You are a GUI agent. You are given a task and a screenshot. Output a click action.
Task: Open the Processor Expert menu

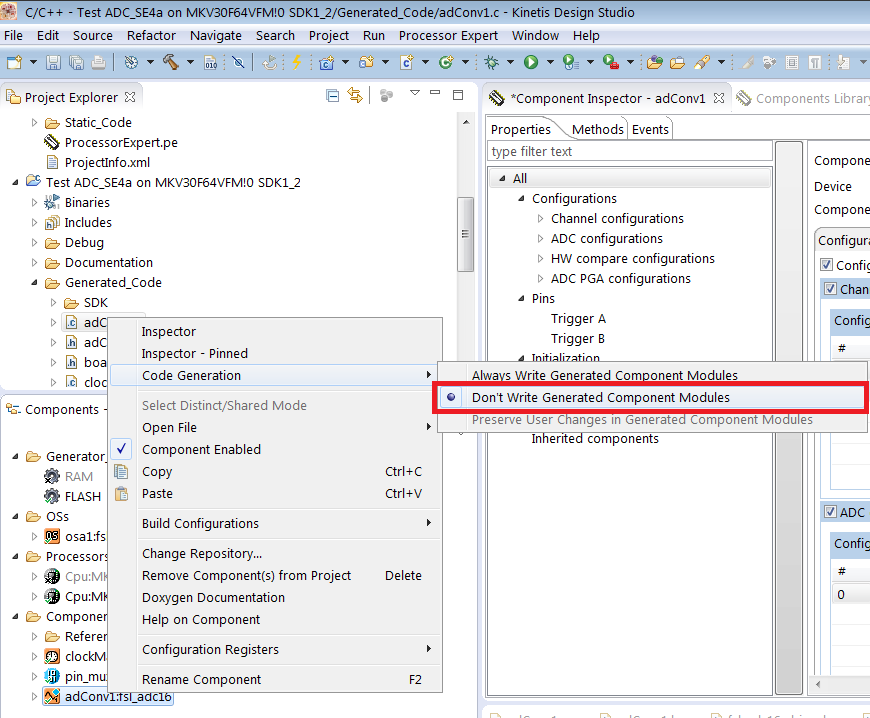pyautogui.click(x=448, y=36)
